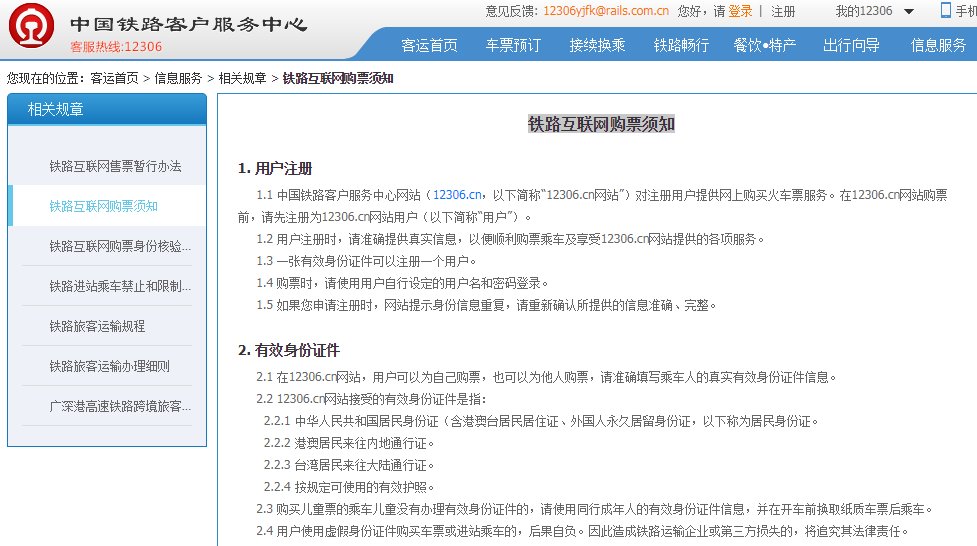Open 铁路旅客运输规程 in sidebar

[97, 326]
